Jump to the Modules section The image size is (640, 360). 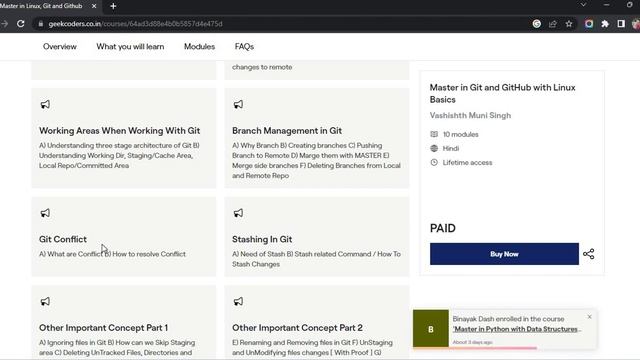pyautogui.click(x=199, y=47)
